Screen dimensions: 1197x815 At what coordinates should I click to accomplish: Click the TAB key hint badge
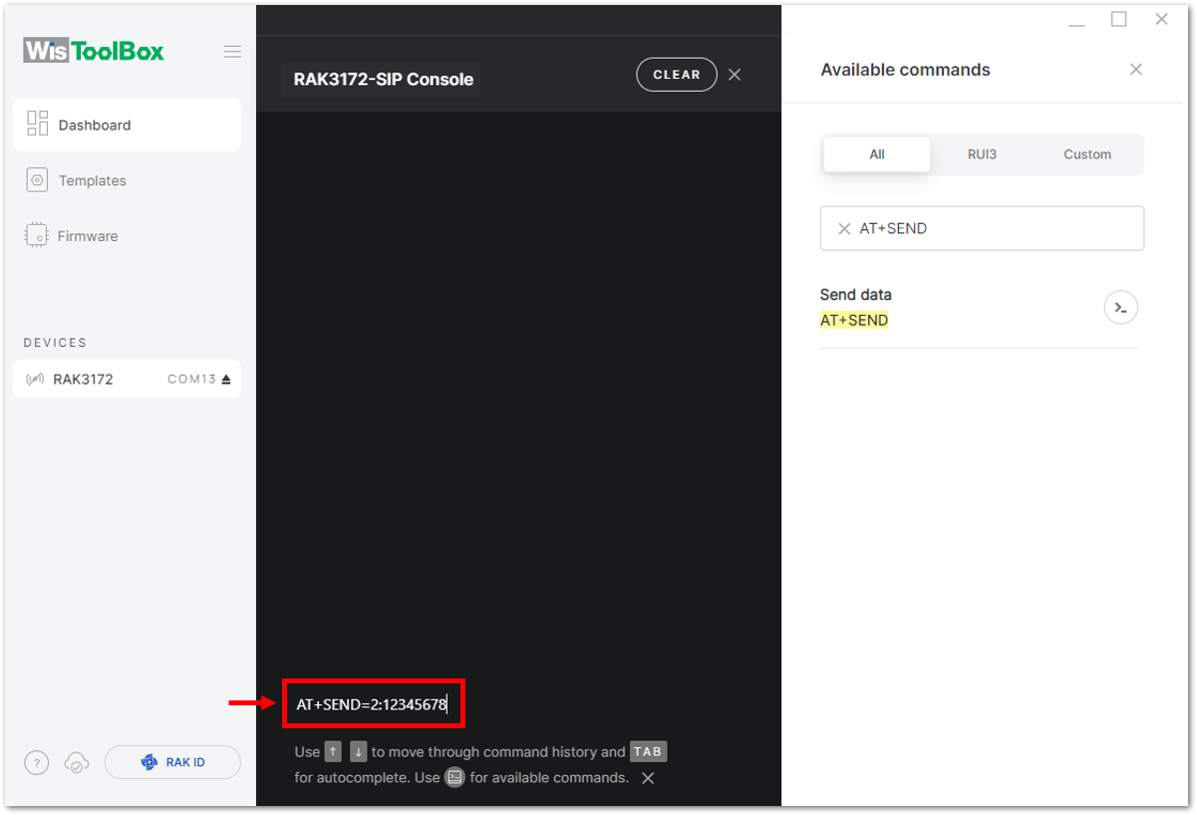(647, 752)
